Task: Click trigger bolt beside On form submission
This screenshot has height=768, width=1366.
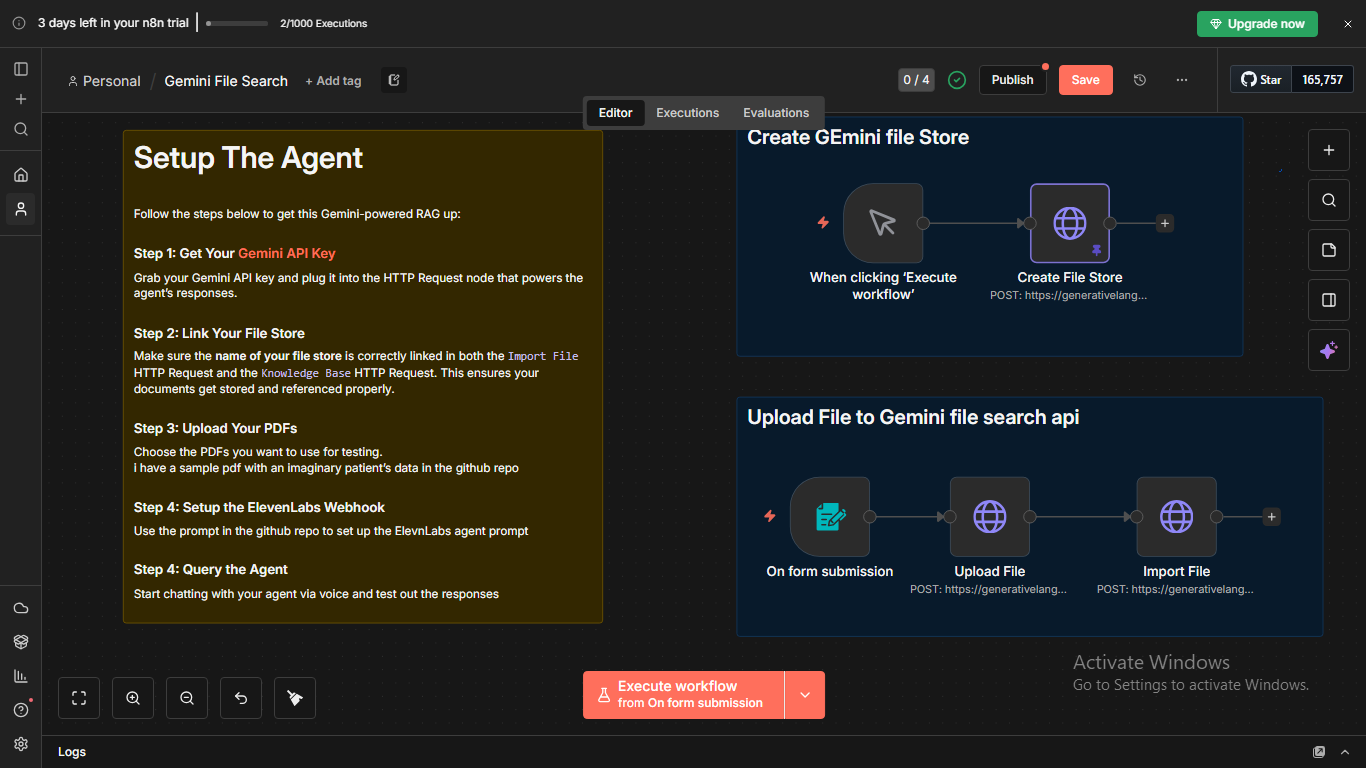Action: (770, 516)
